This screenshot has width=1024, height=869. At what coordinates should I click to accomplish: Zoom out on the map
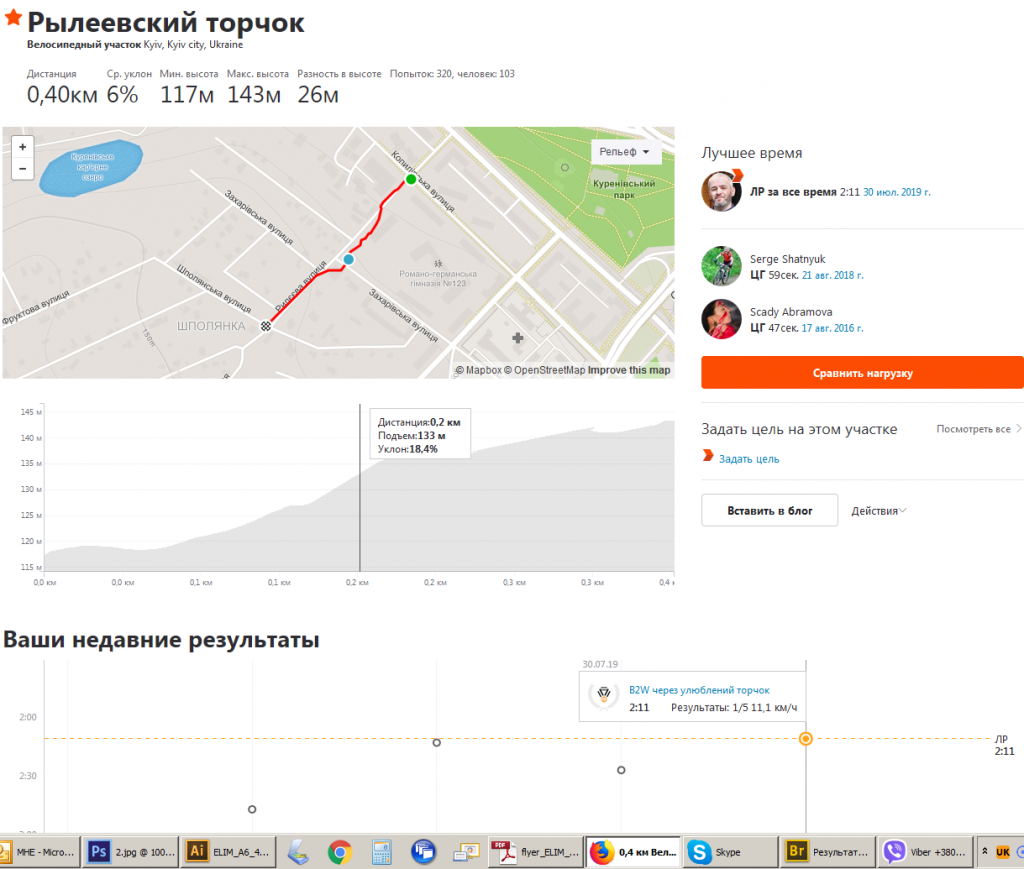click(x=22, y=169)
